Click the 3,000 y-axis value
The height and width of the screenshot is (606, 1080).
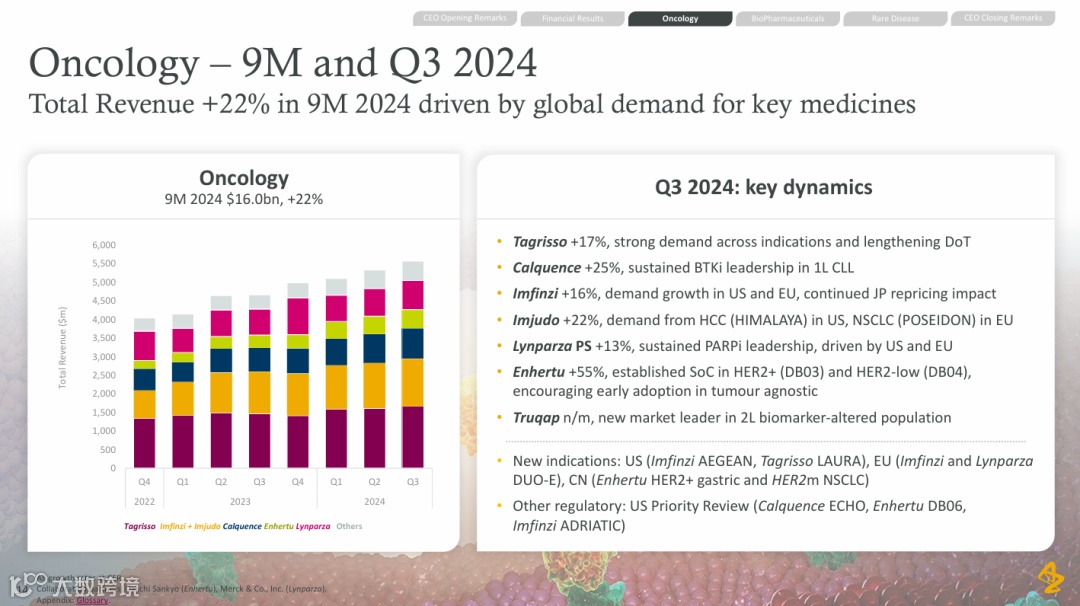point(104,357)
